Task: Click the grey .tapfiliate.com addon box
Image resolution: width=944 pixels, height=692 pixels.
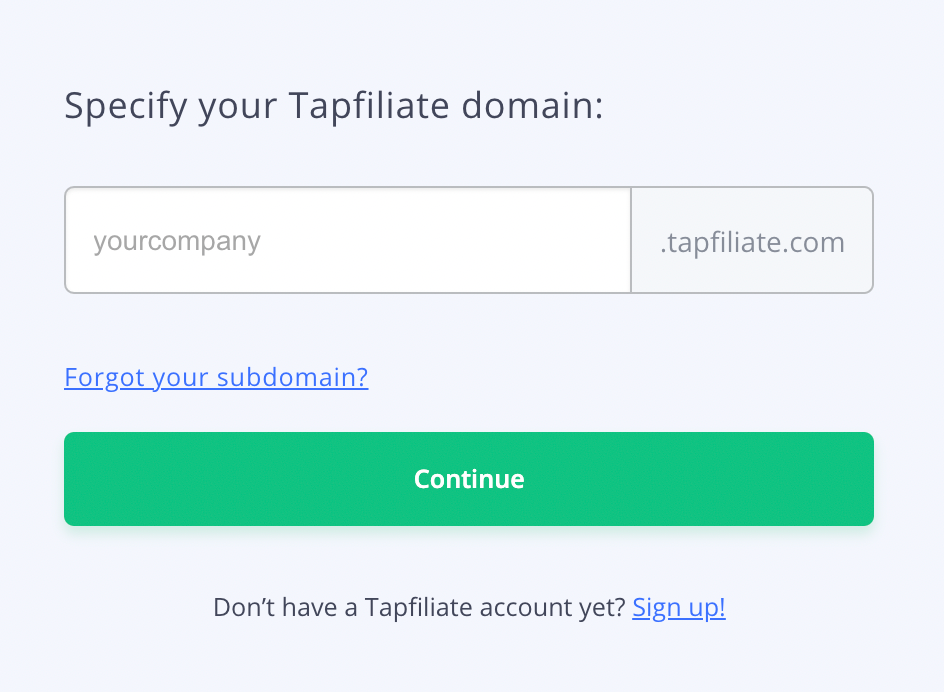Action: (752, 241)
